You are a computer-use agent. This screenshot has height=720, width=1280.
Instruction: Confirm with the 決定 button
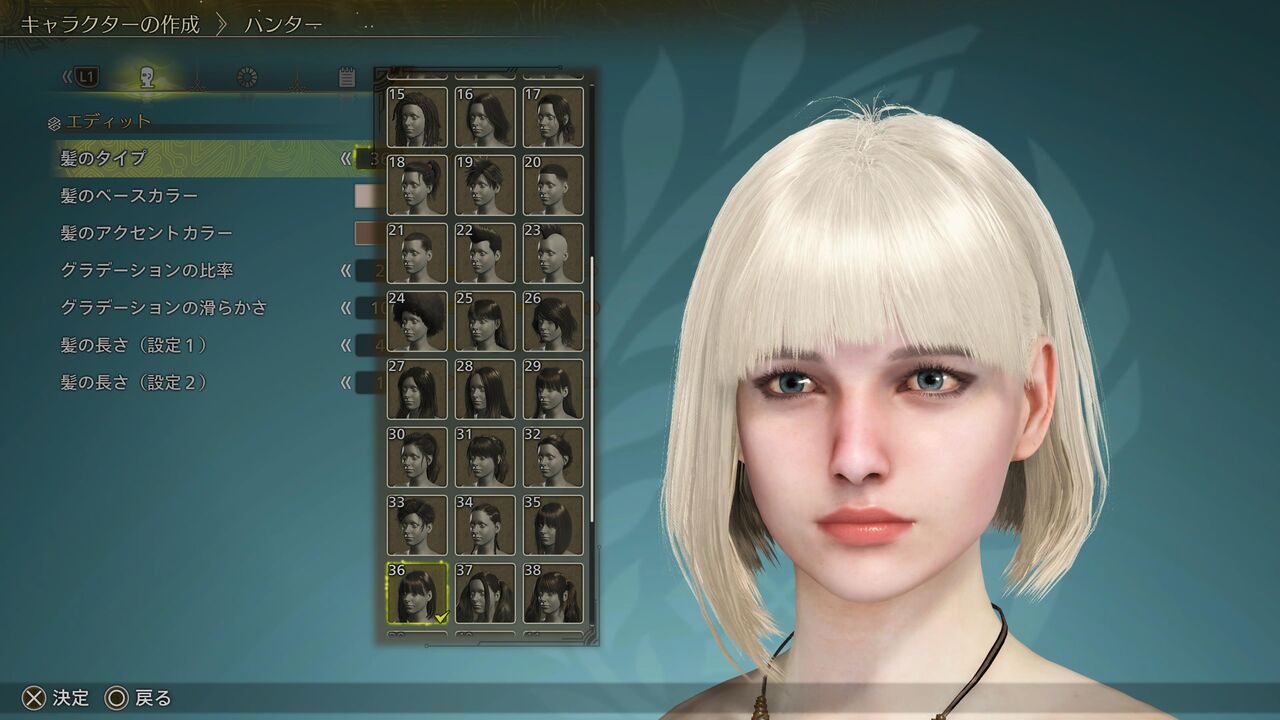coord(56,698)
